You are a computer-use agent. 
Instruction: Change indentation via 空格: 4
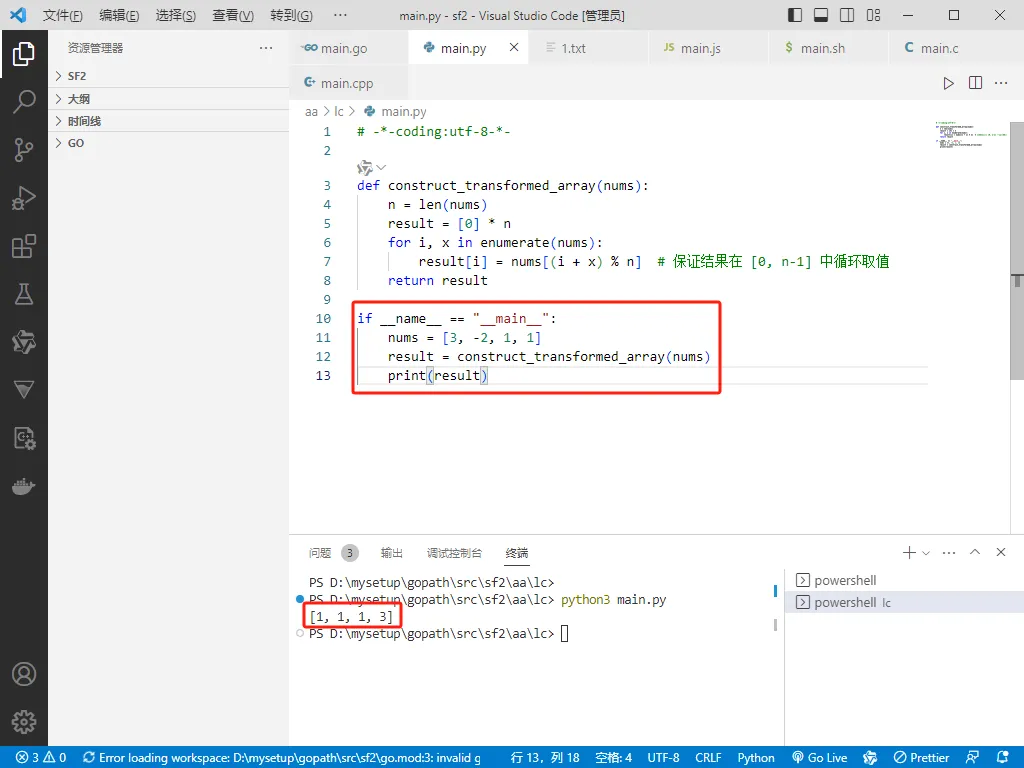point(613,758)
